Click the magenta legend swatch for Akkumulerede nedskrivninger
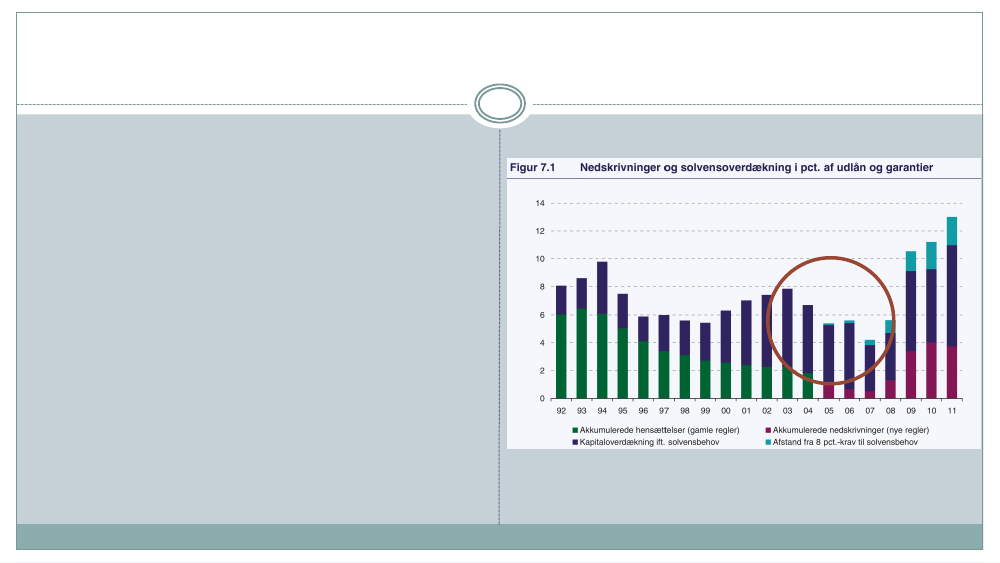The height and width of the screenshot is (563, 1000). click(767, 429)
